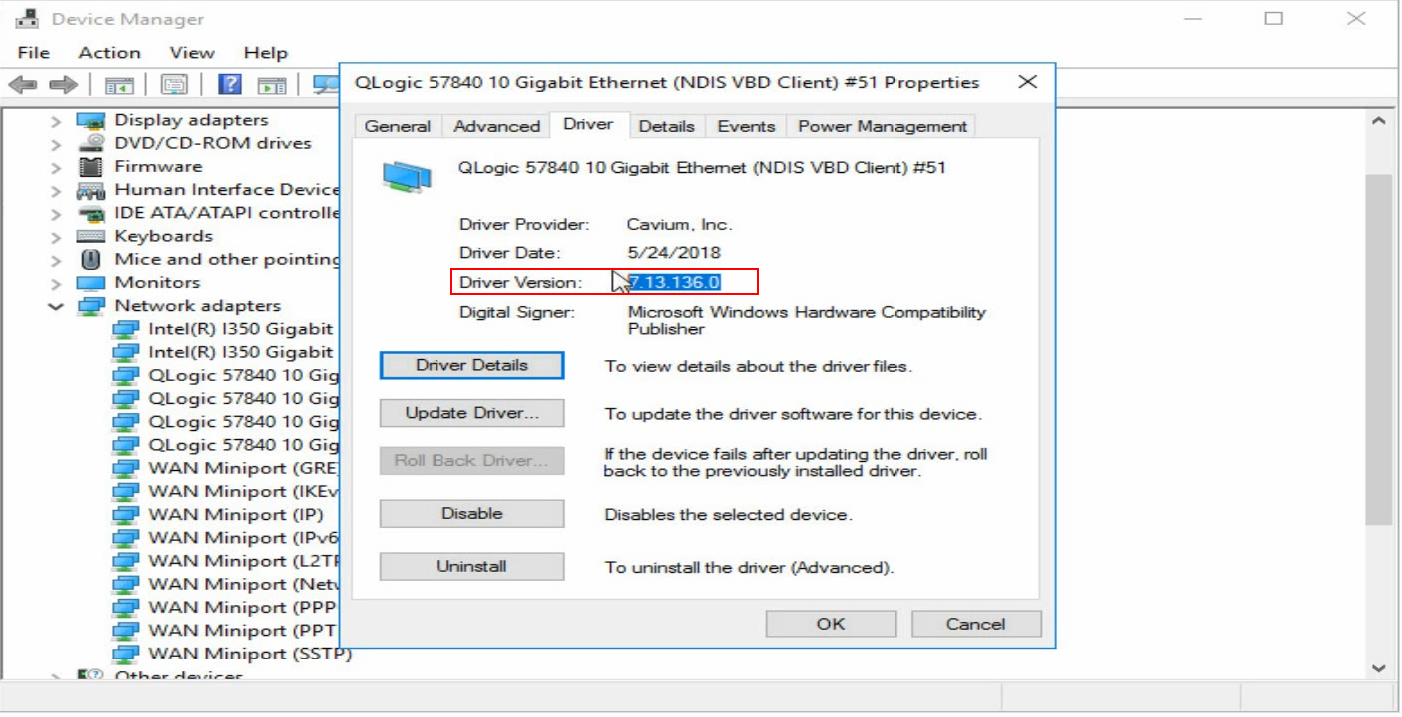Switch to the Power Management tab
Viewport: 1402px width, 717px height.
(x=882, y=126)
